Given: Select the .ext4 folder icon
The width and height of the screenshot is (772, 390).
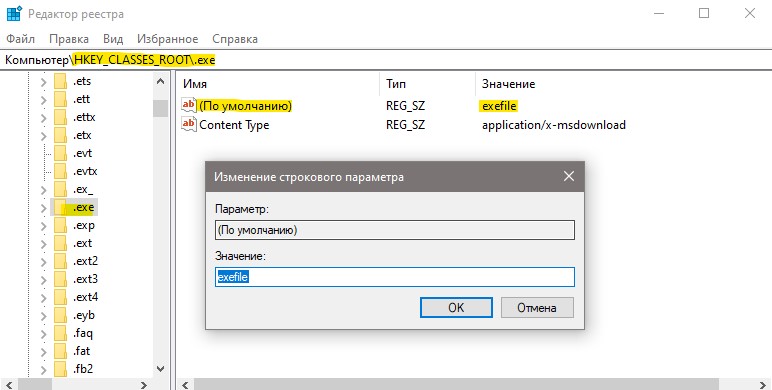Looking at the screenshot, I should (x=60, y=297).
